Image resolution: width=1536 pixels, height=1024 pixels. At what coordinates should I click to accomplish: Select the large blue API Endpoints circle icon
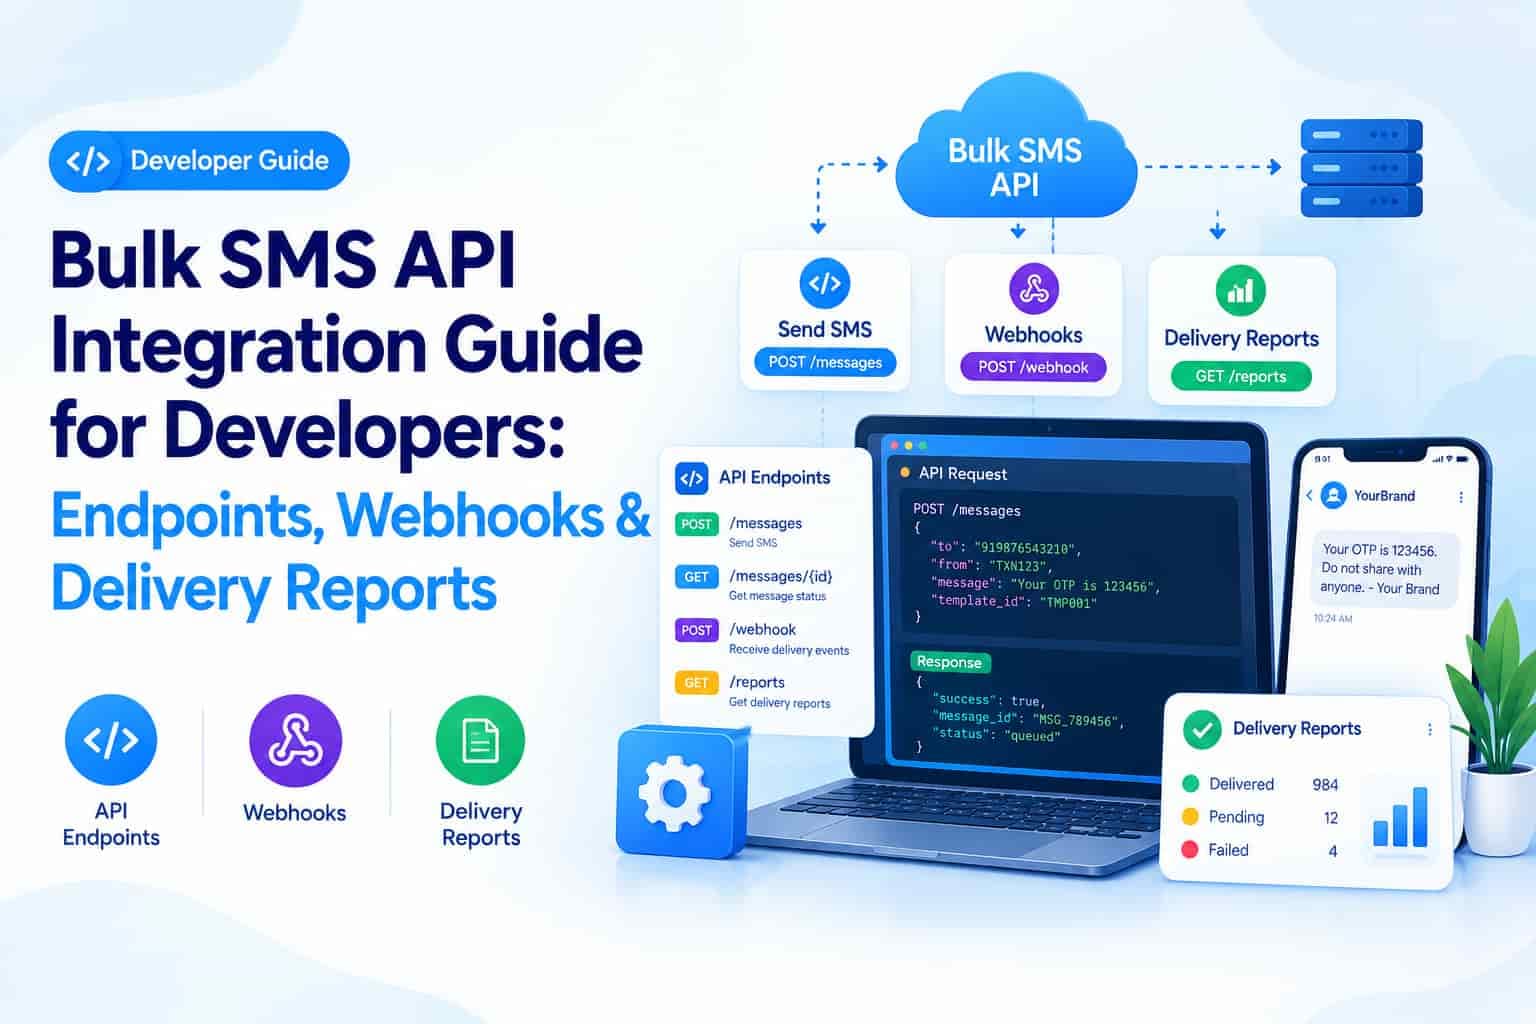coord(111,740)
